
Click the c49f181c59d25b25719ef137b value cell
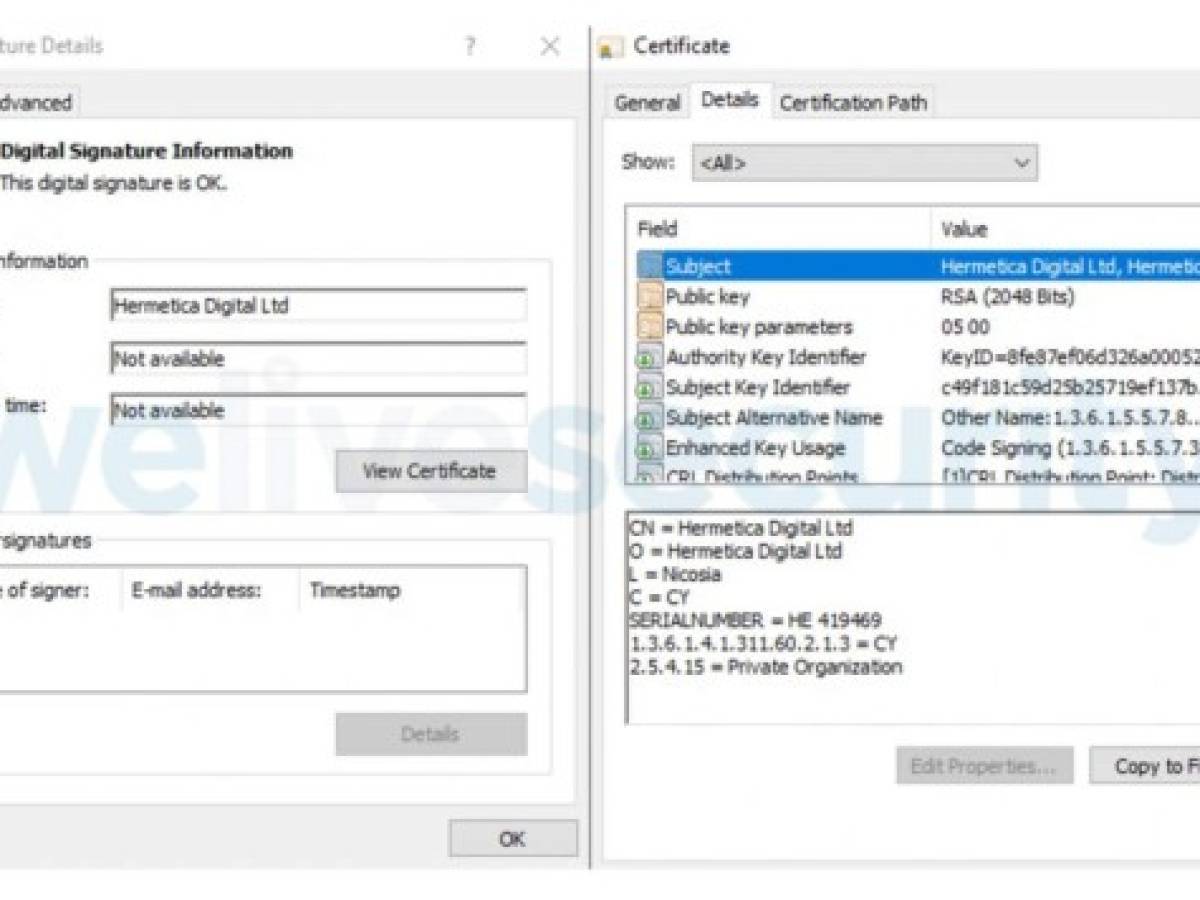coord(1070,387)
